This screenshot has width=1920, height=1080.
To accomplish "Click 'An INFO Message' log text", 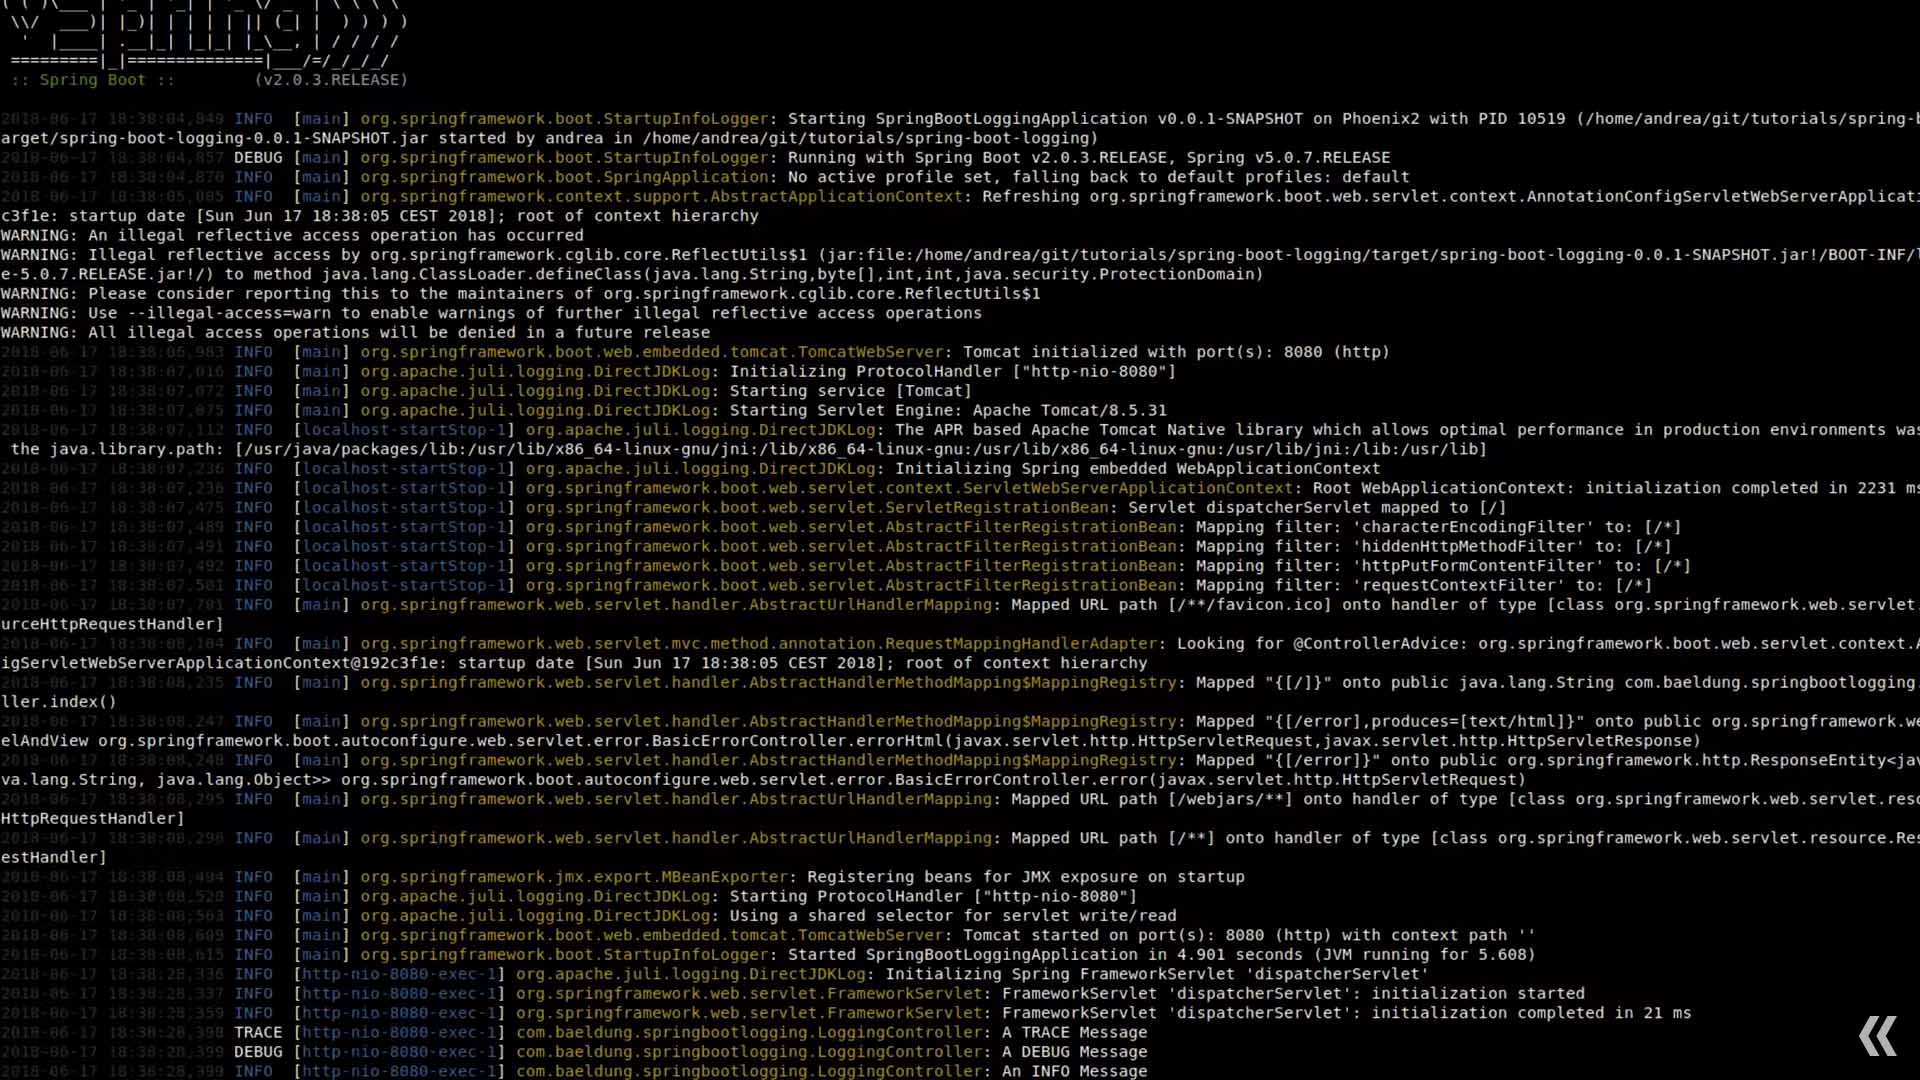I will click(1074, 1072).
